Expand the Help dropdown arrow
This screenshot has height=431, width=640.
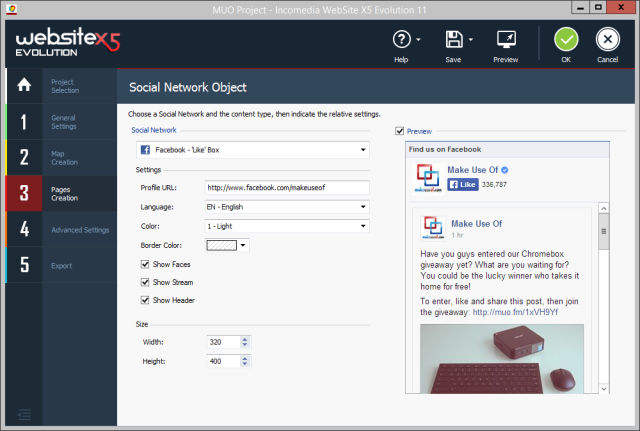418,40
